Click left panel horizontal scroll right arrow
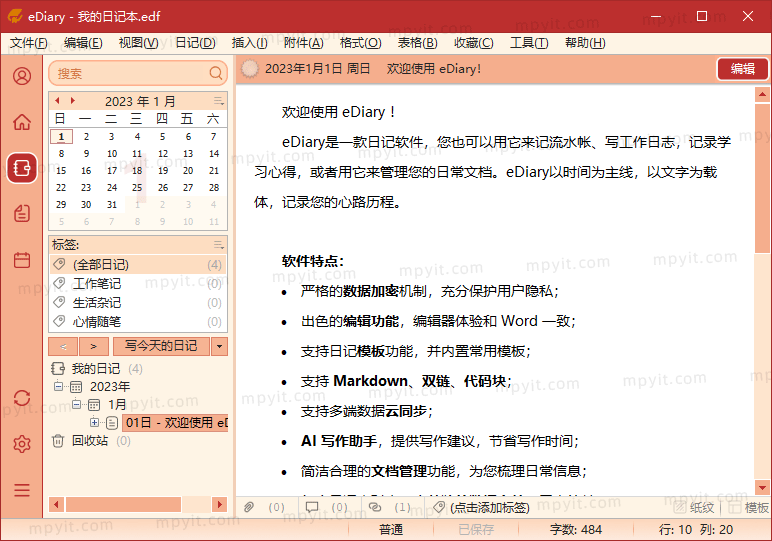Viewport: 772px width, 541px height. click(220, 504)
